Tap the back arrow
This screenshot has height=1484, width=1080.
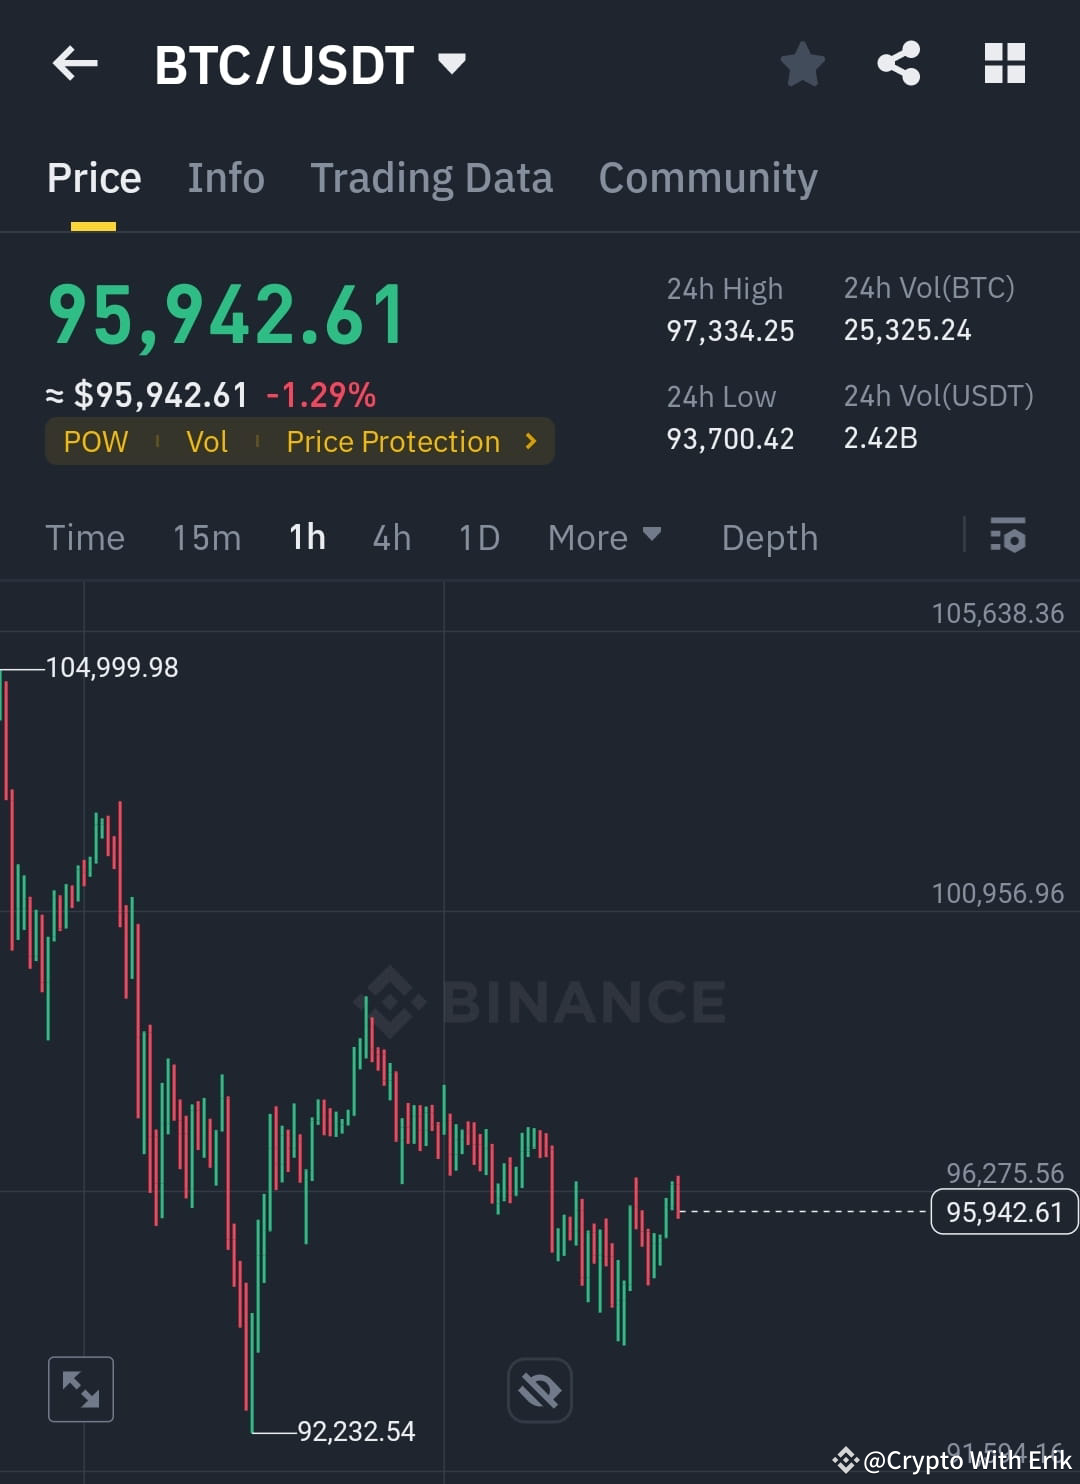73,63
